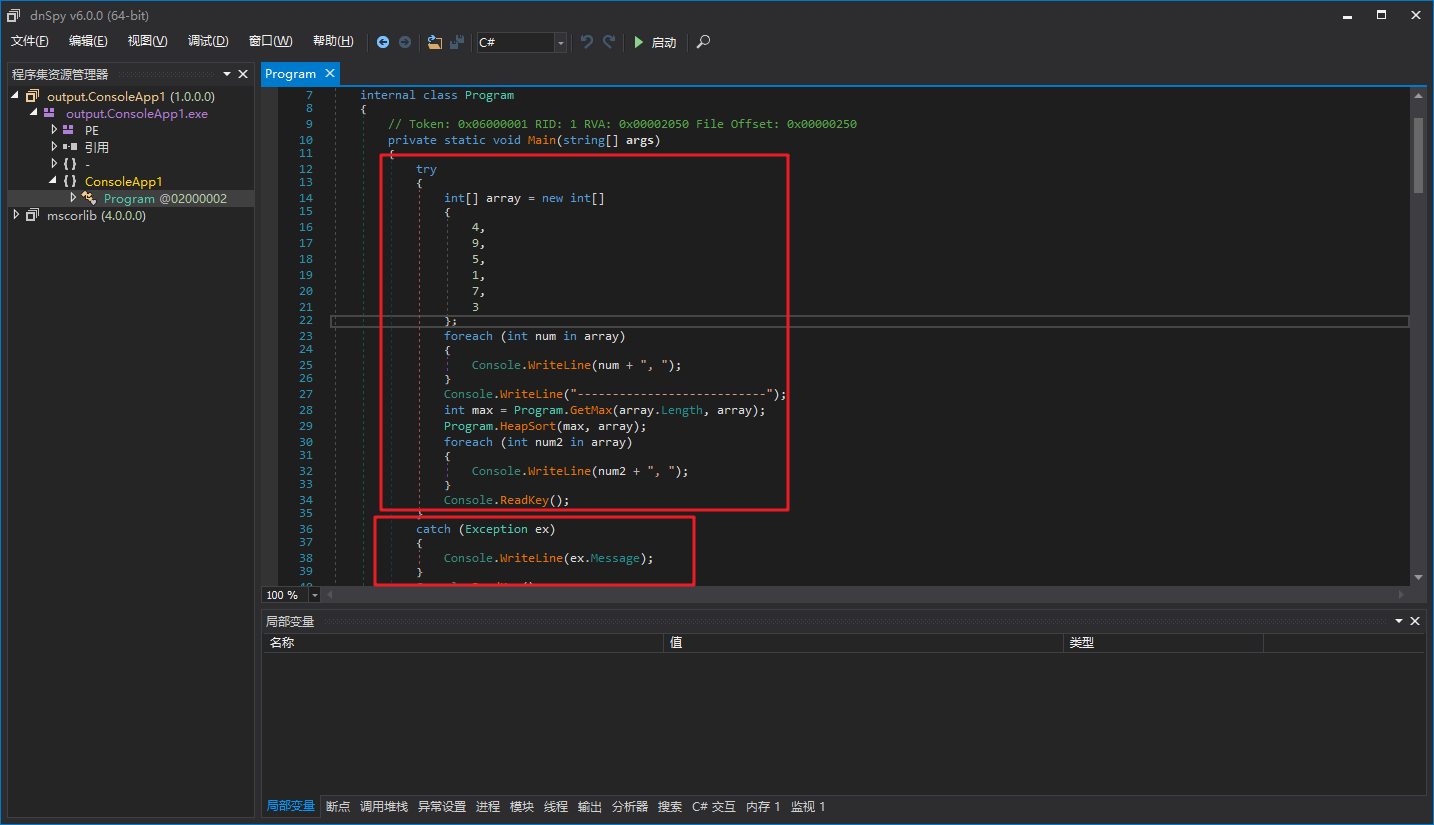Click the navigate backward arrow icon
Screen dimensions: 1434x825
pyautogui.click(x=383, y=42)
